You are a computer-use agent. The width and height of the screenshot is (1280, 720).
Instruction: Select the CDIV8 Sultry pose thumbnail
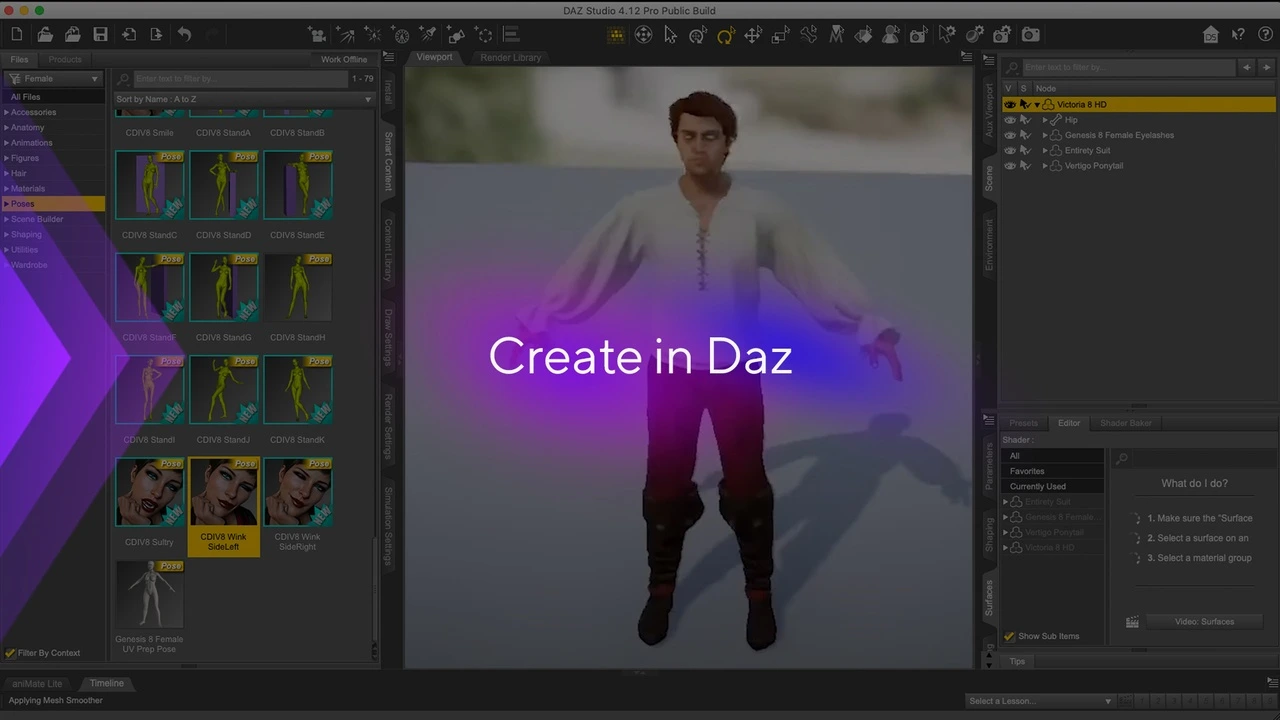pyautogui.click(x=149, y=493)
